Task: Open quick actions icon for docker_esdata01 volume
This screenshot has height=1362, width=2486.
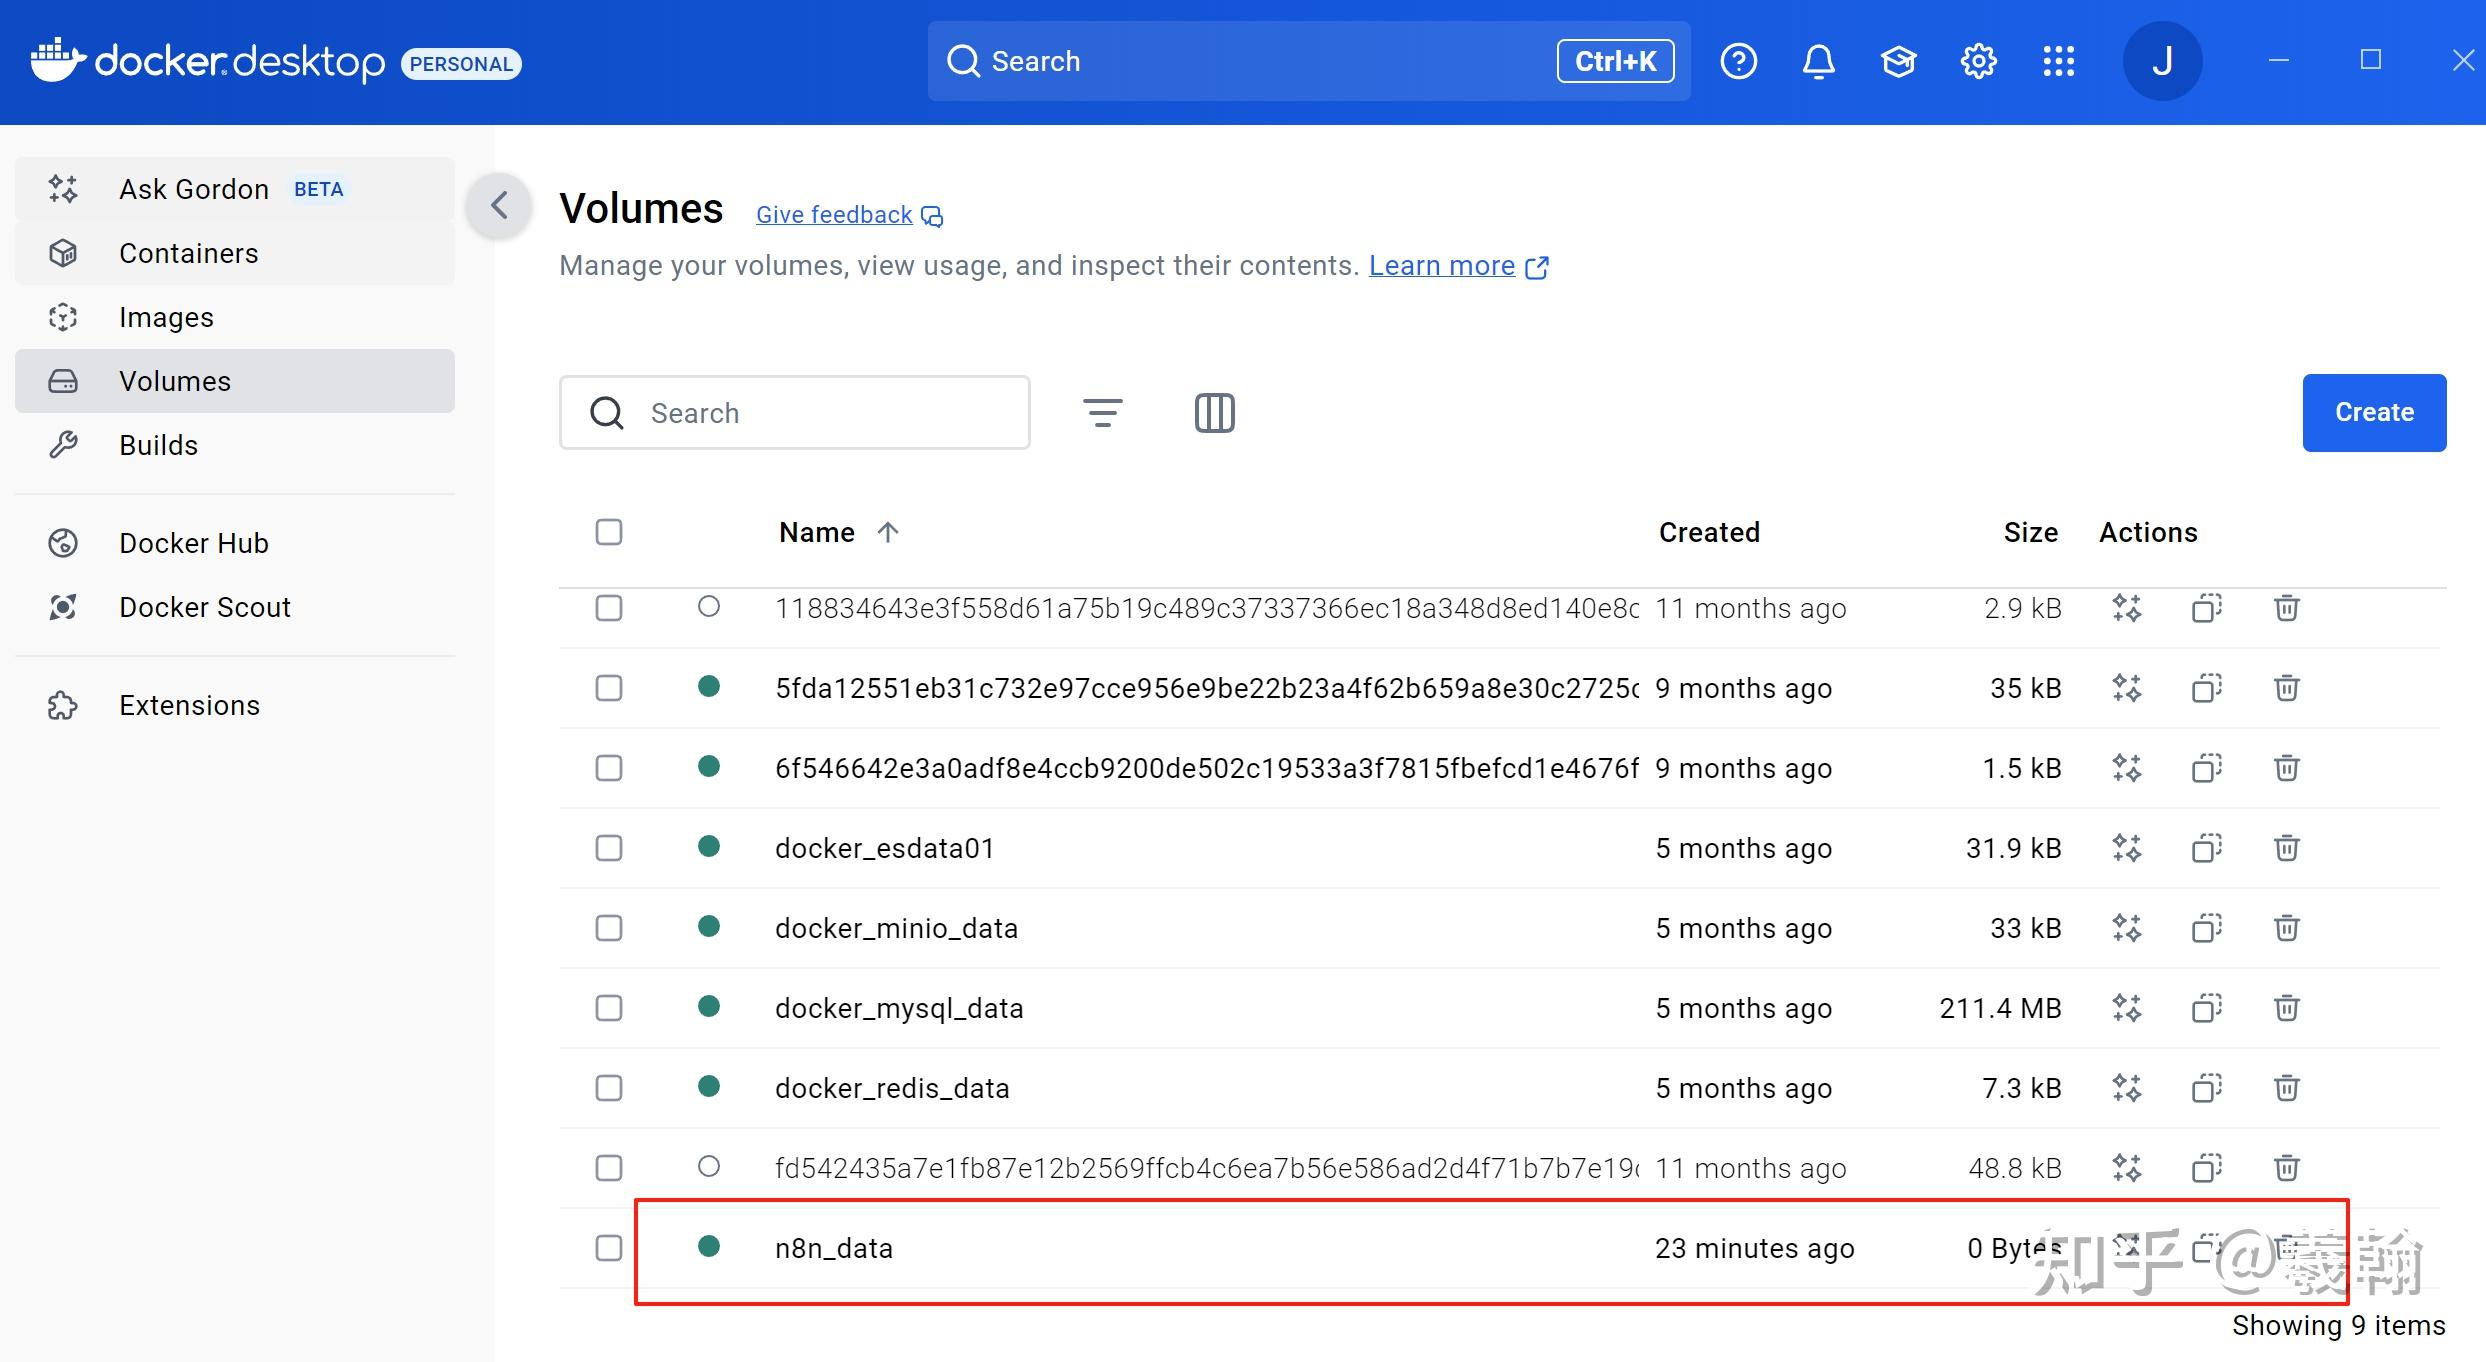Action: pos(2127,848)
